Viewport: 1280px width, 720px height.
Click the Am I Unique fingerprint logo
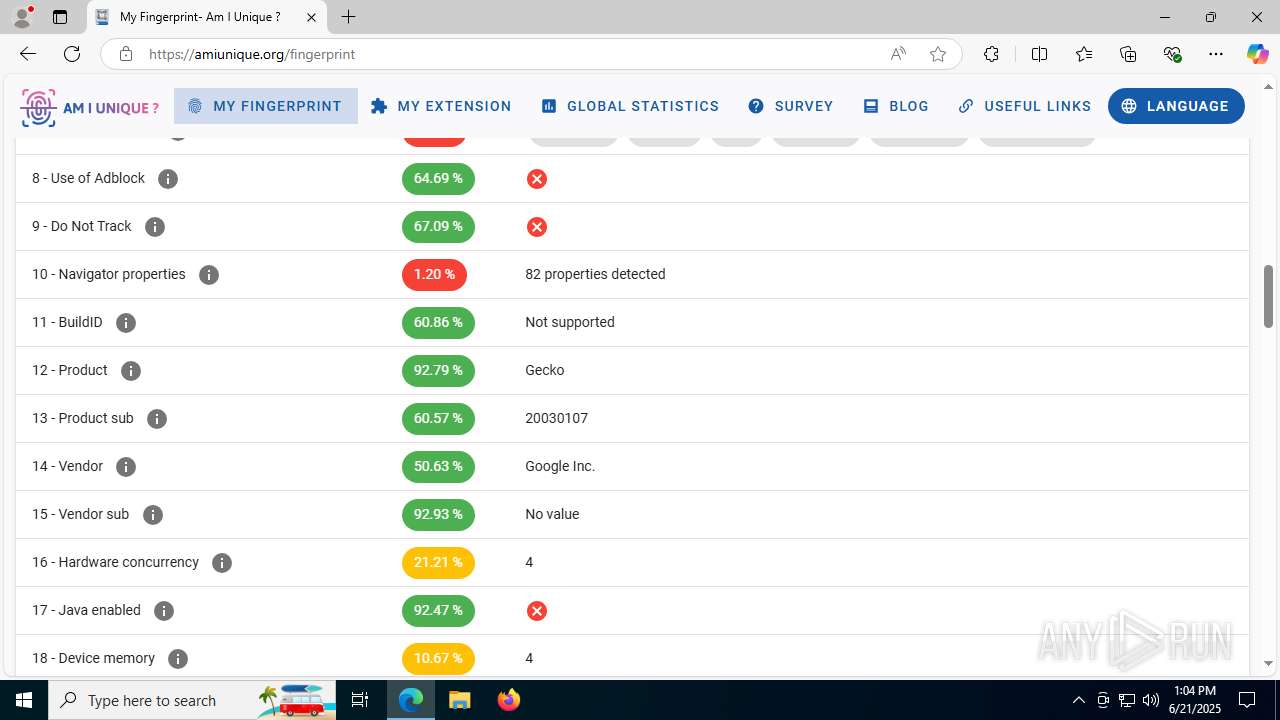point(90,107)
